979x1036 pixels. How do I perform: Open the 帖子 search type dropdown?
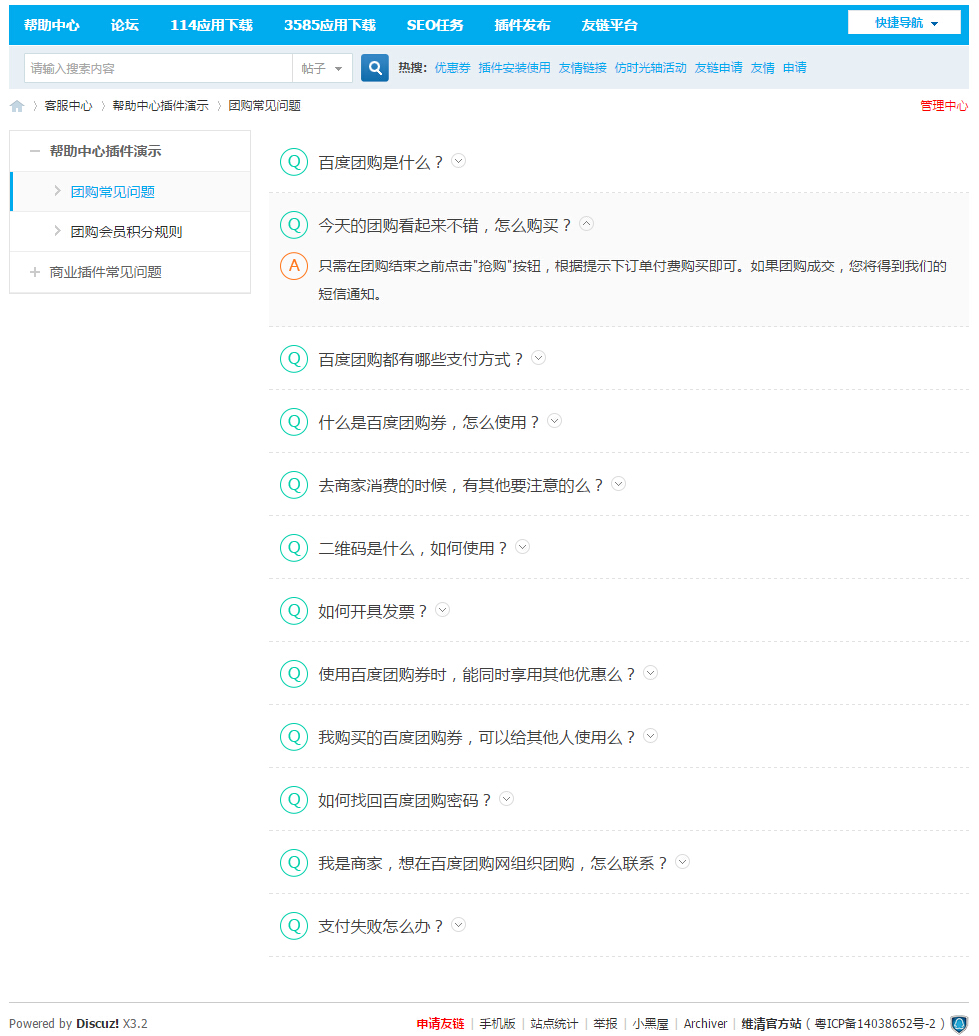click(x=322, y=68)
